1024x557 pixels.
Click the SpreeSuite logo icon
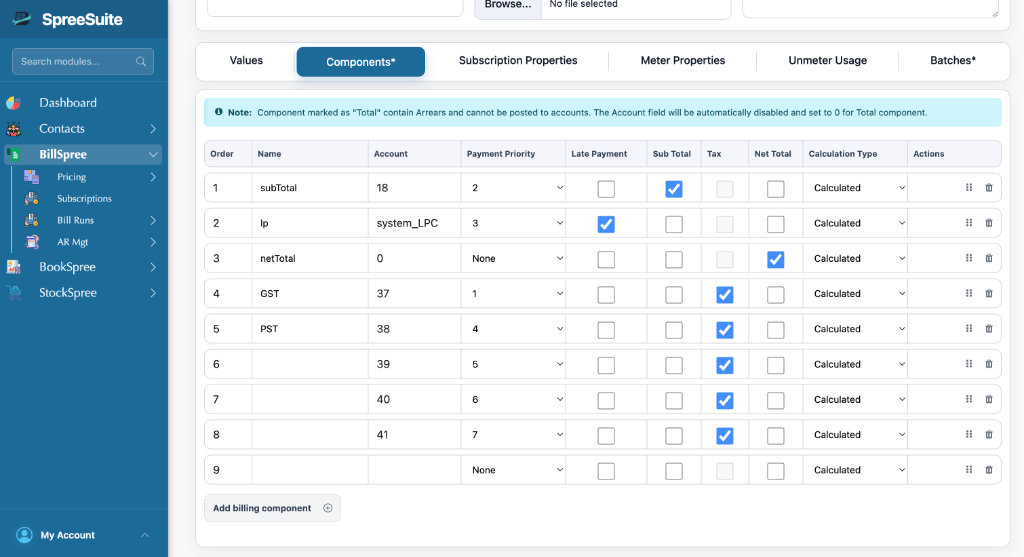(22, 19)
